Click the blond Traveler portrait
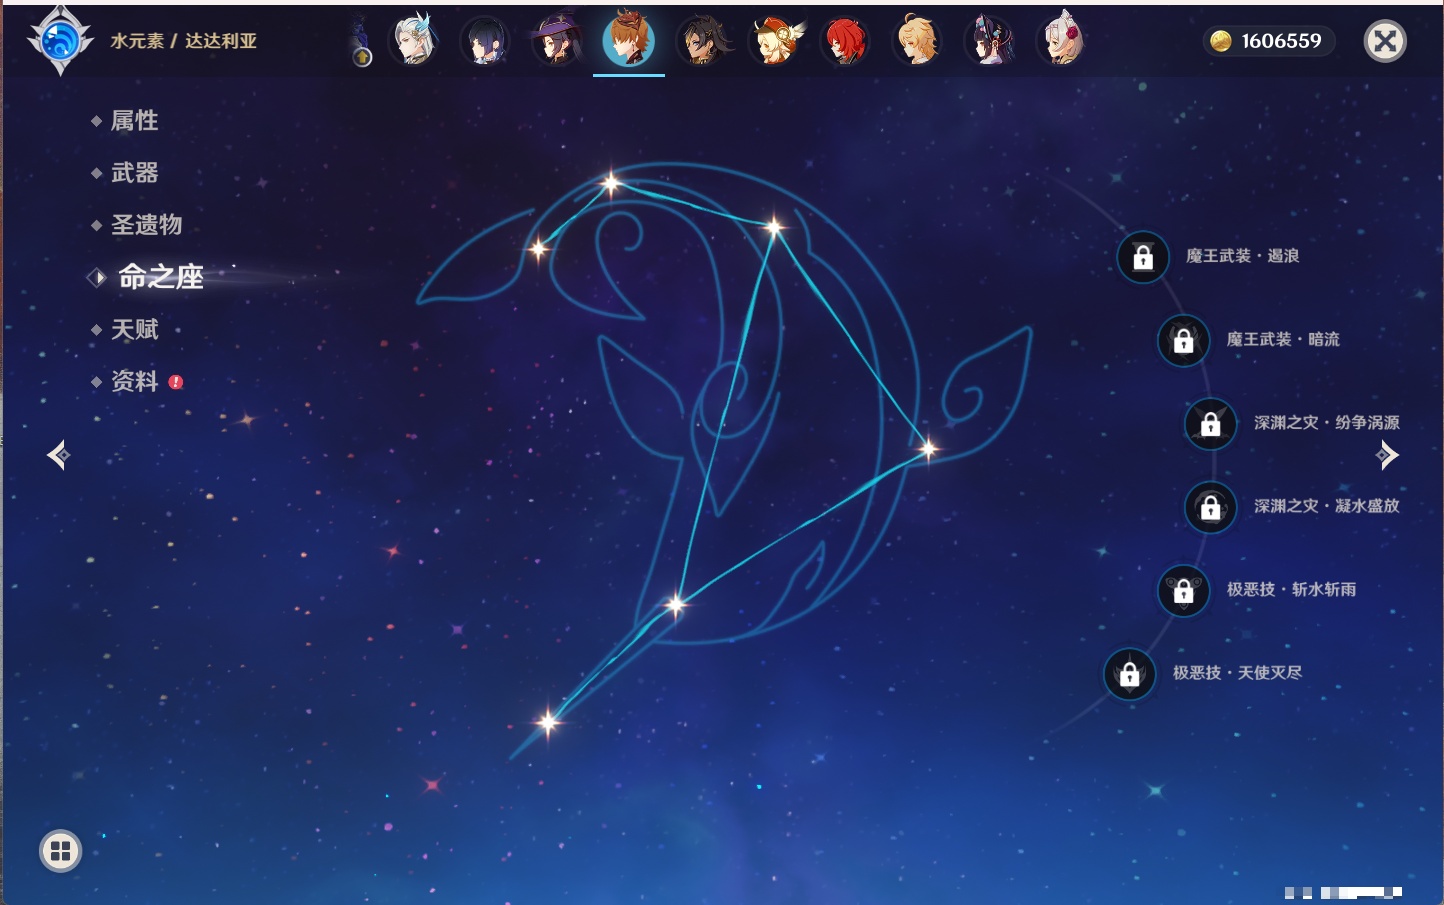1444x905 pixels. pos(917,41)
